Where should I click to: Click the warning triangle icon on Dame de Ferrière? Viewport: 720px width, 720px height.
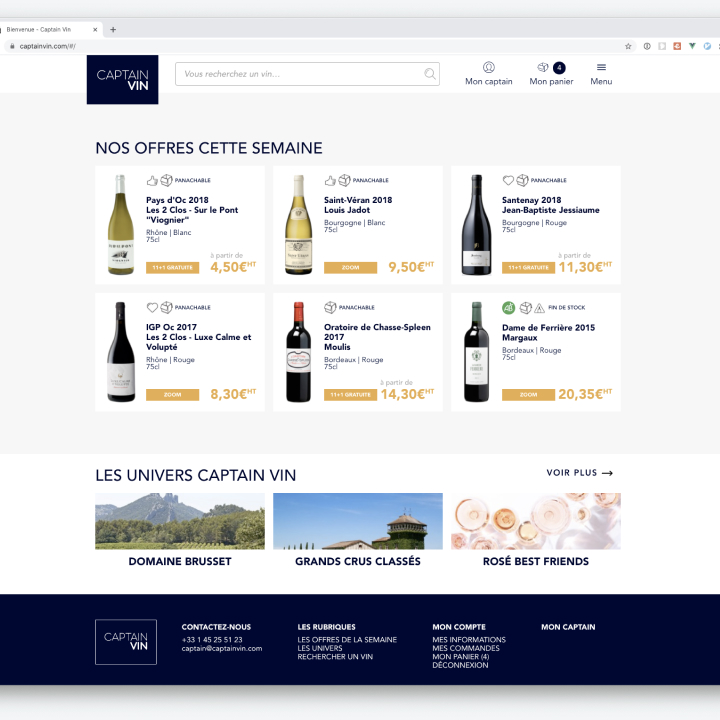[x=540, y=308]
